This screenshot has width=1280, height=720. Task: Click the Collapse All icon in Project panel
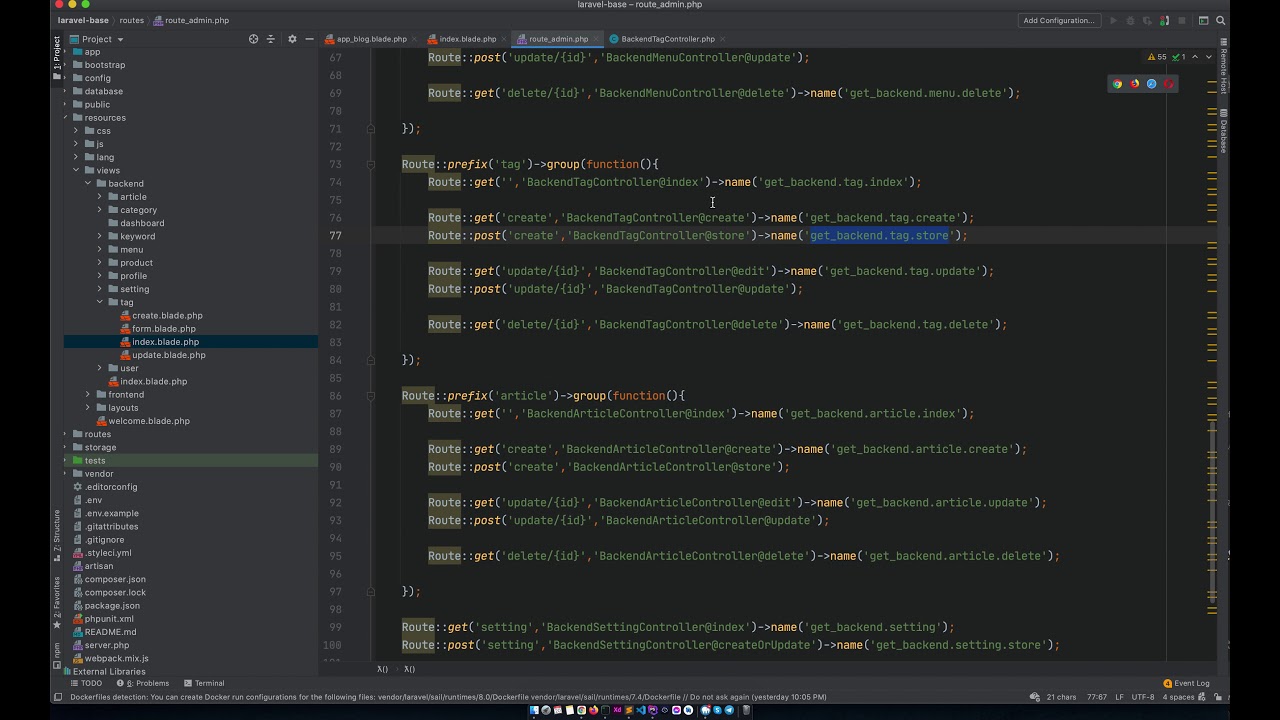point(270,39)
